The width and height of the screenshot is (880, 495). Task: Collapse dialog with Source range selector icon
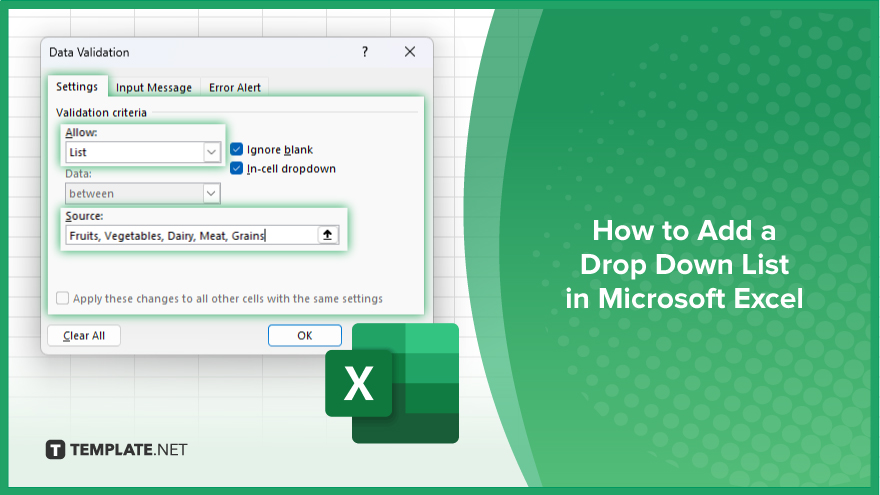click(328, 235)
